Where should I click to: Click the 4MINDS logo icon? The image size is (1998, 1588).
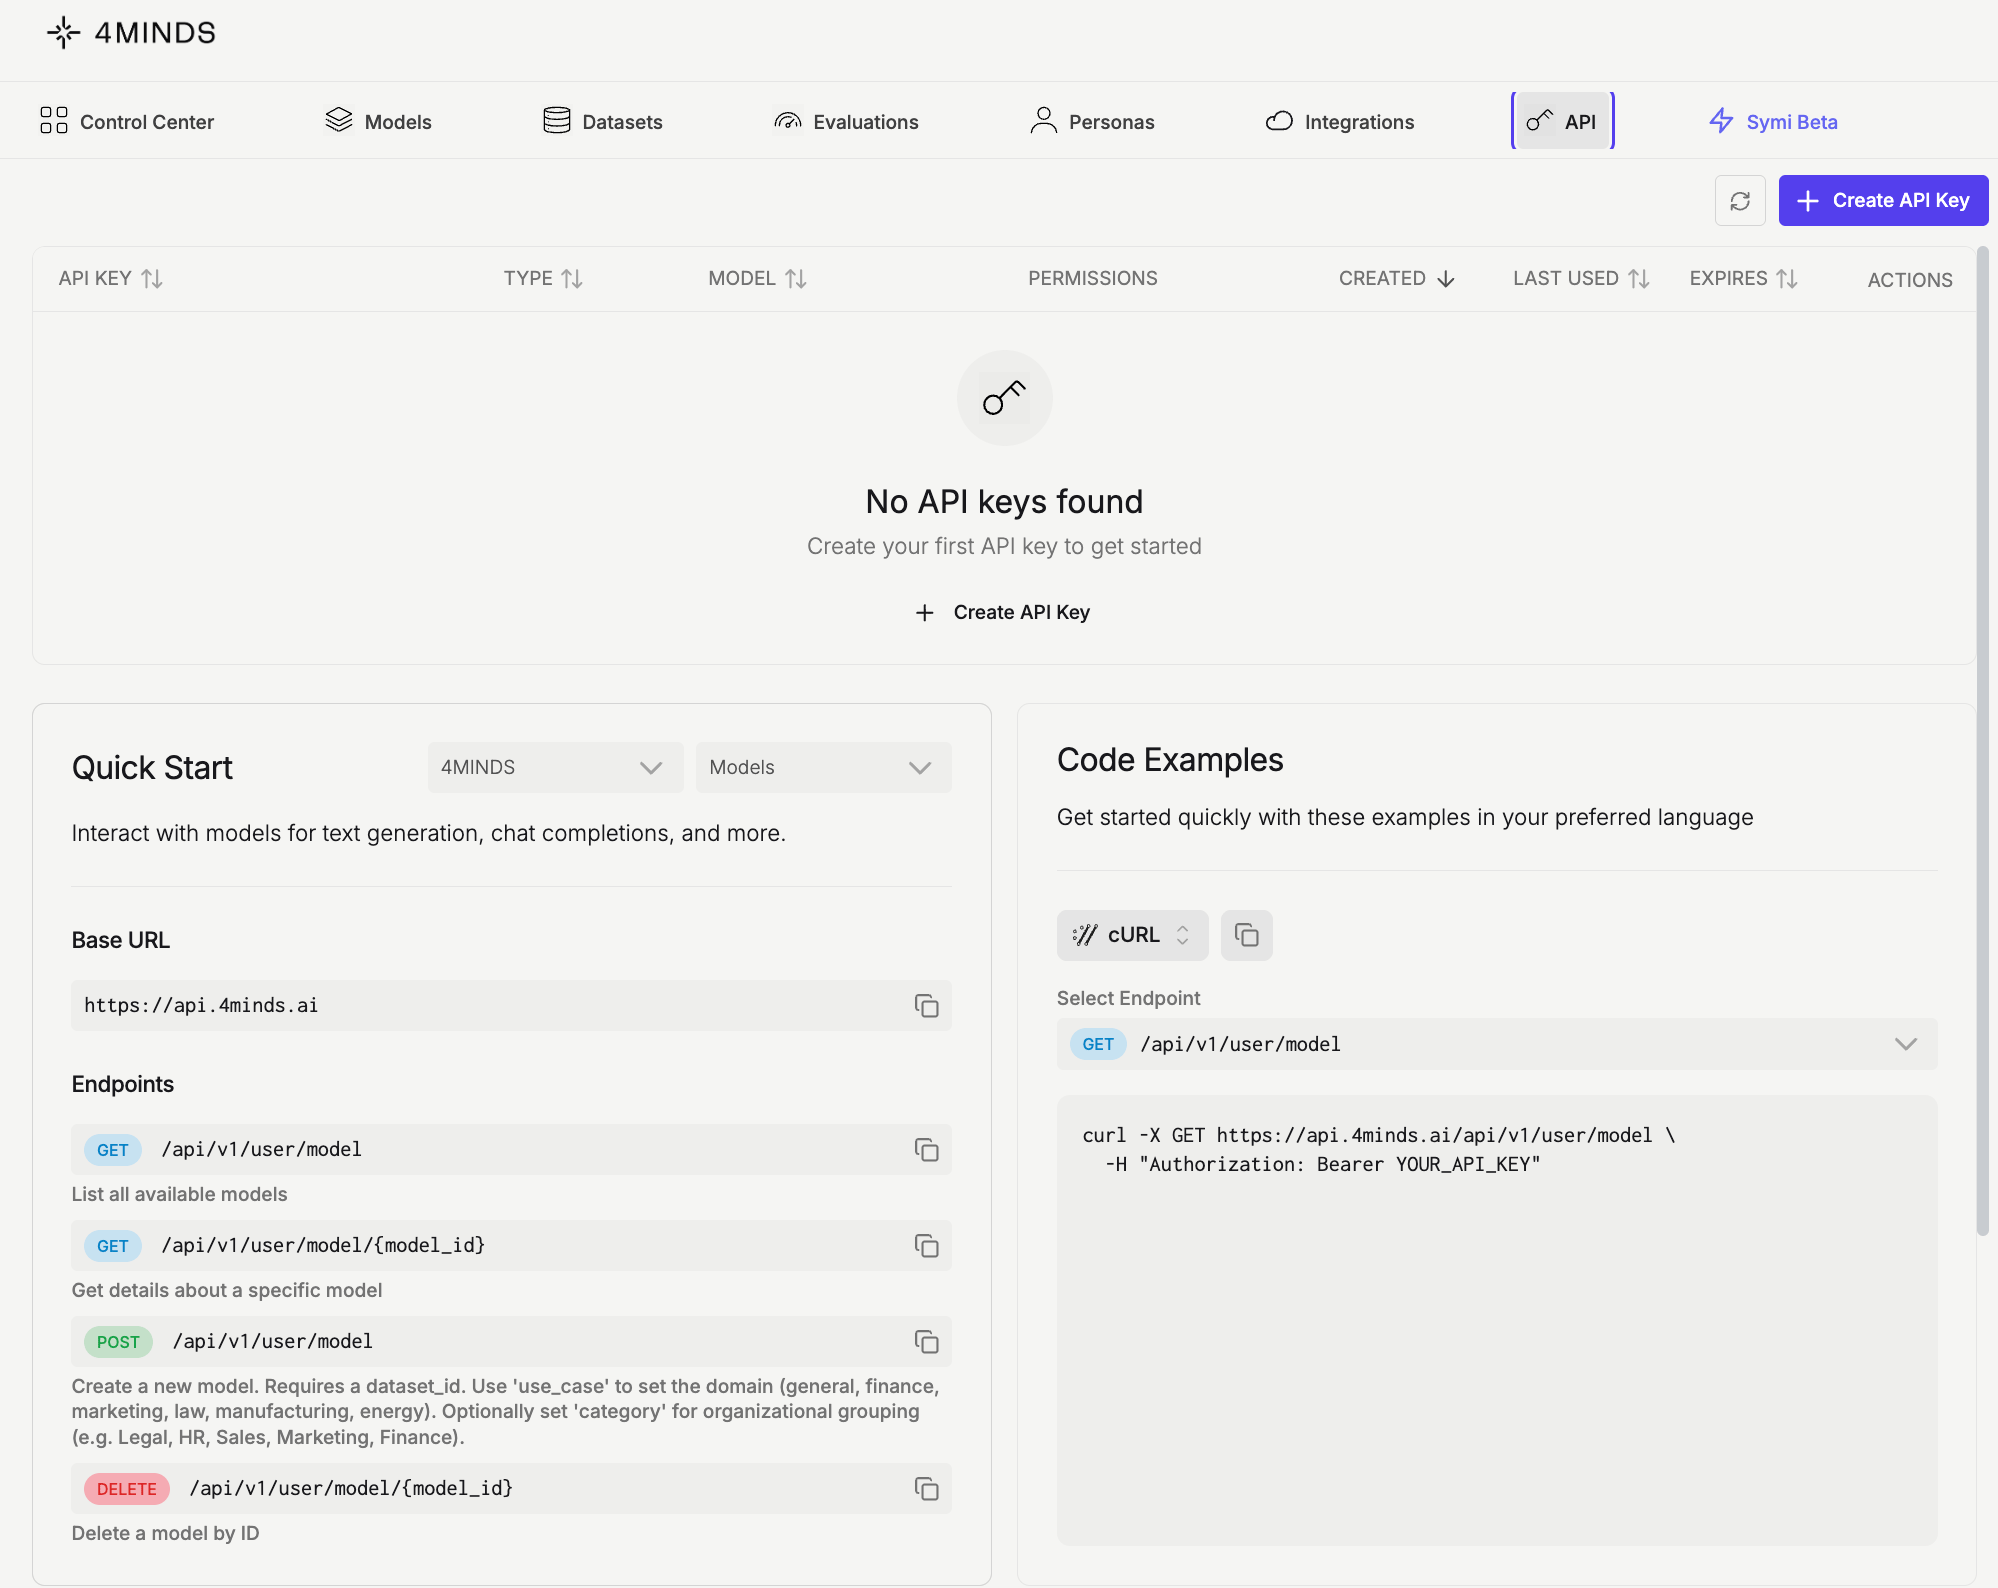point(63,33)
